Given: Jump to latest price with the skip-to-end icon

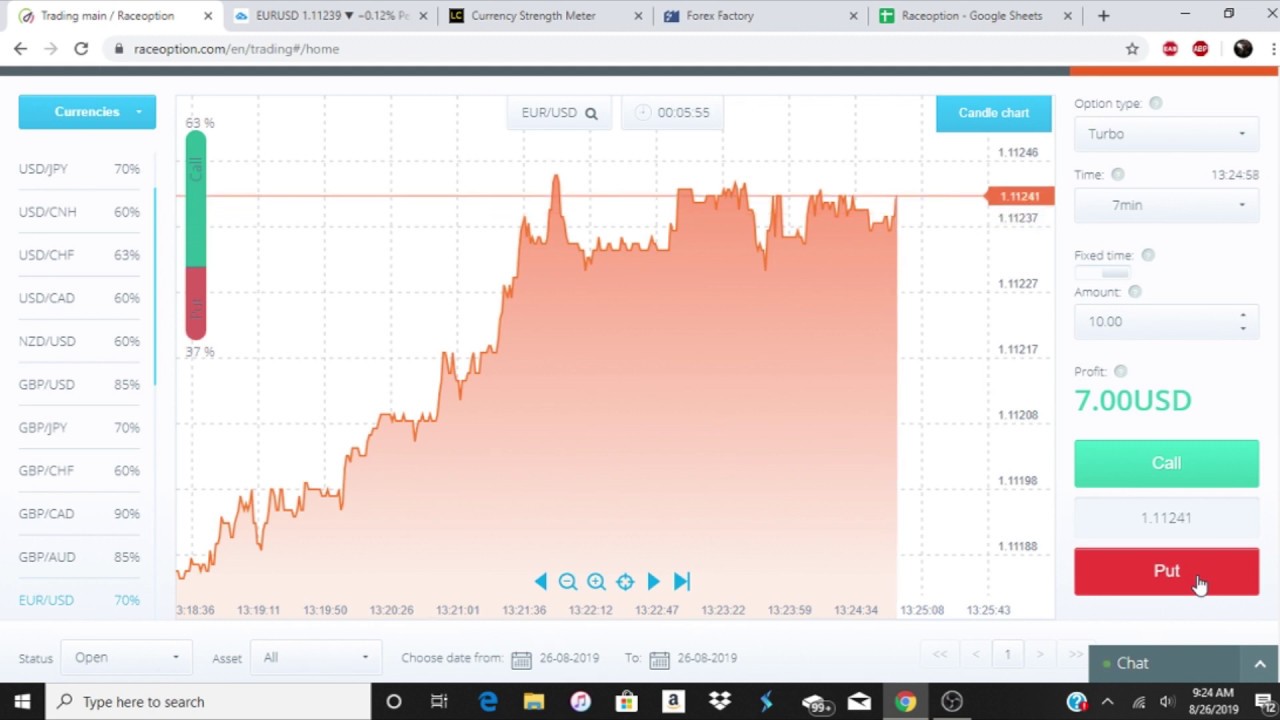Looking at the screenshot, I should pyautogui.click(x=682, y=581).
